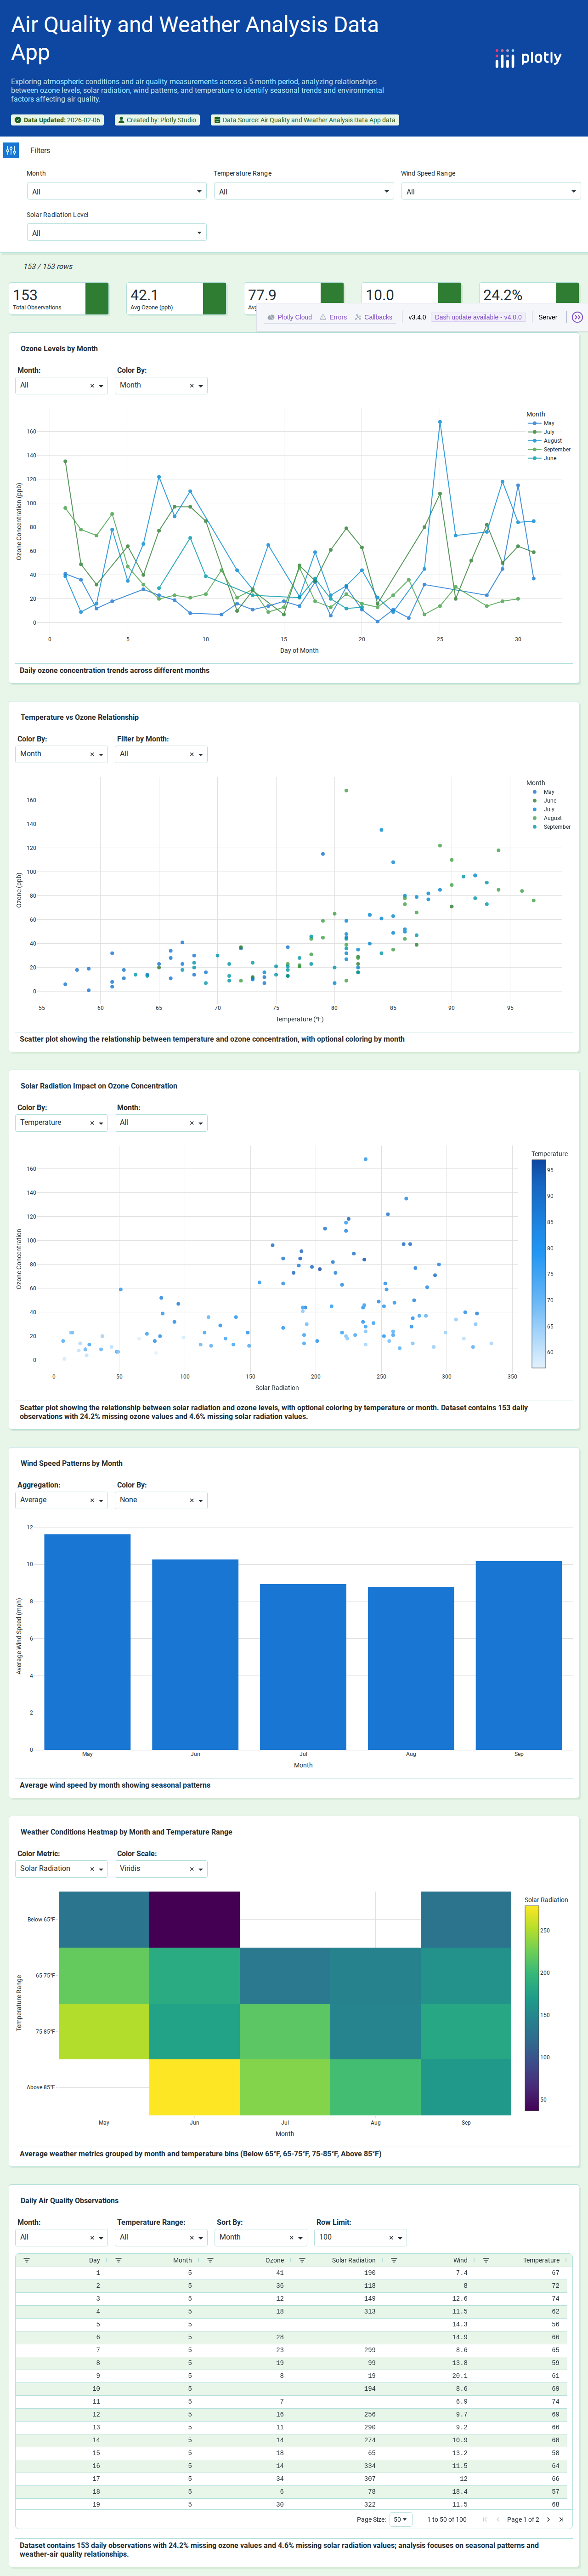This screenshot has height=2576, width=588.
Task: Open the Temperature column filter menu icon
Action: (x=486, y=2260)
